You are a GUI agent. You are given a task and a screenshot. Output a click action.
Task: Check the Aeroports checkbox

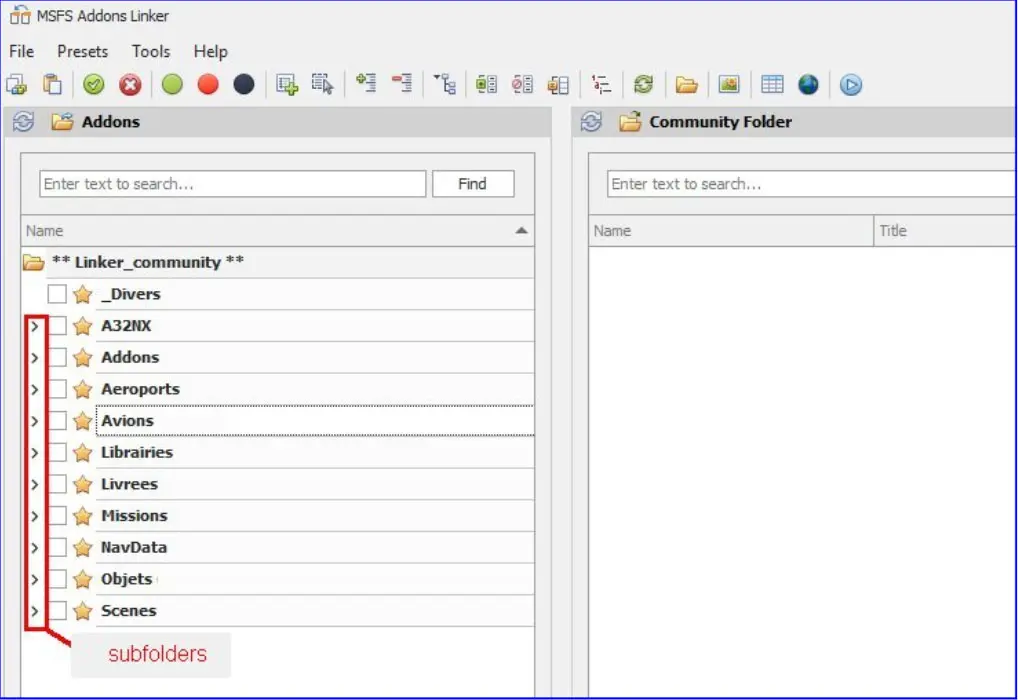pyautogui.click(x=57, y=389)
